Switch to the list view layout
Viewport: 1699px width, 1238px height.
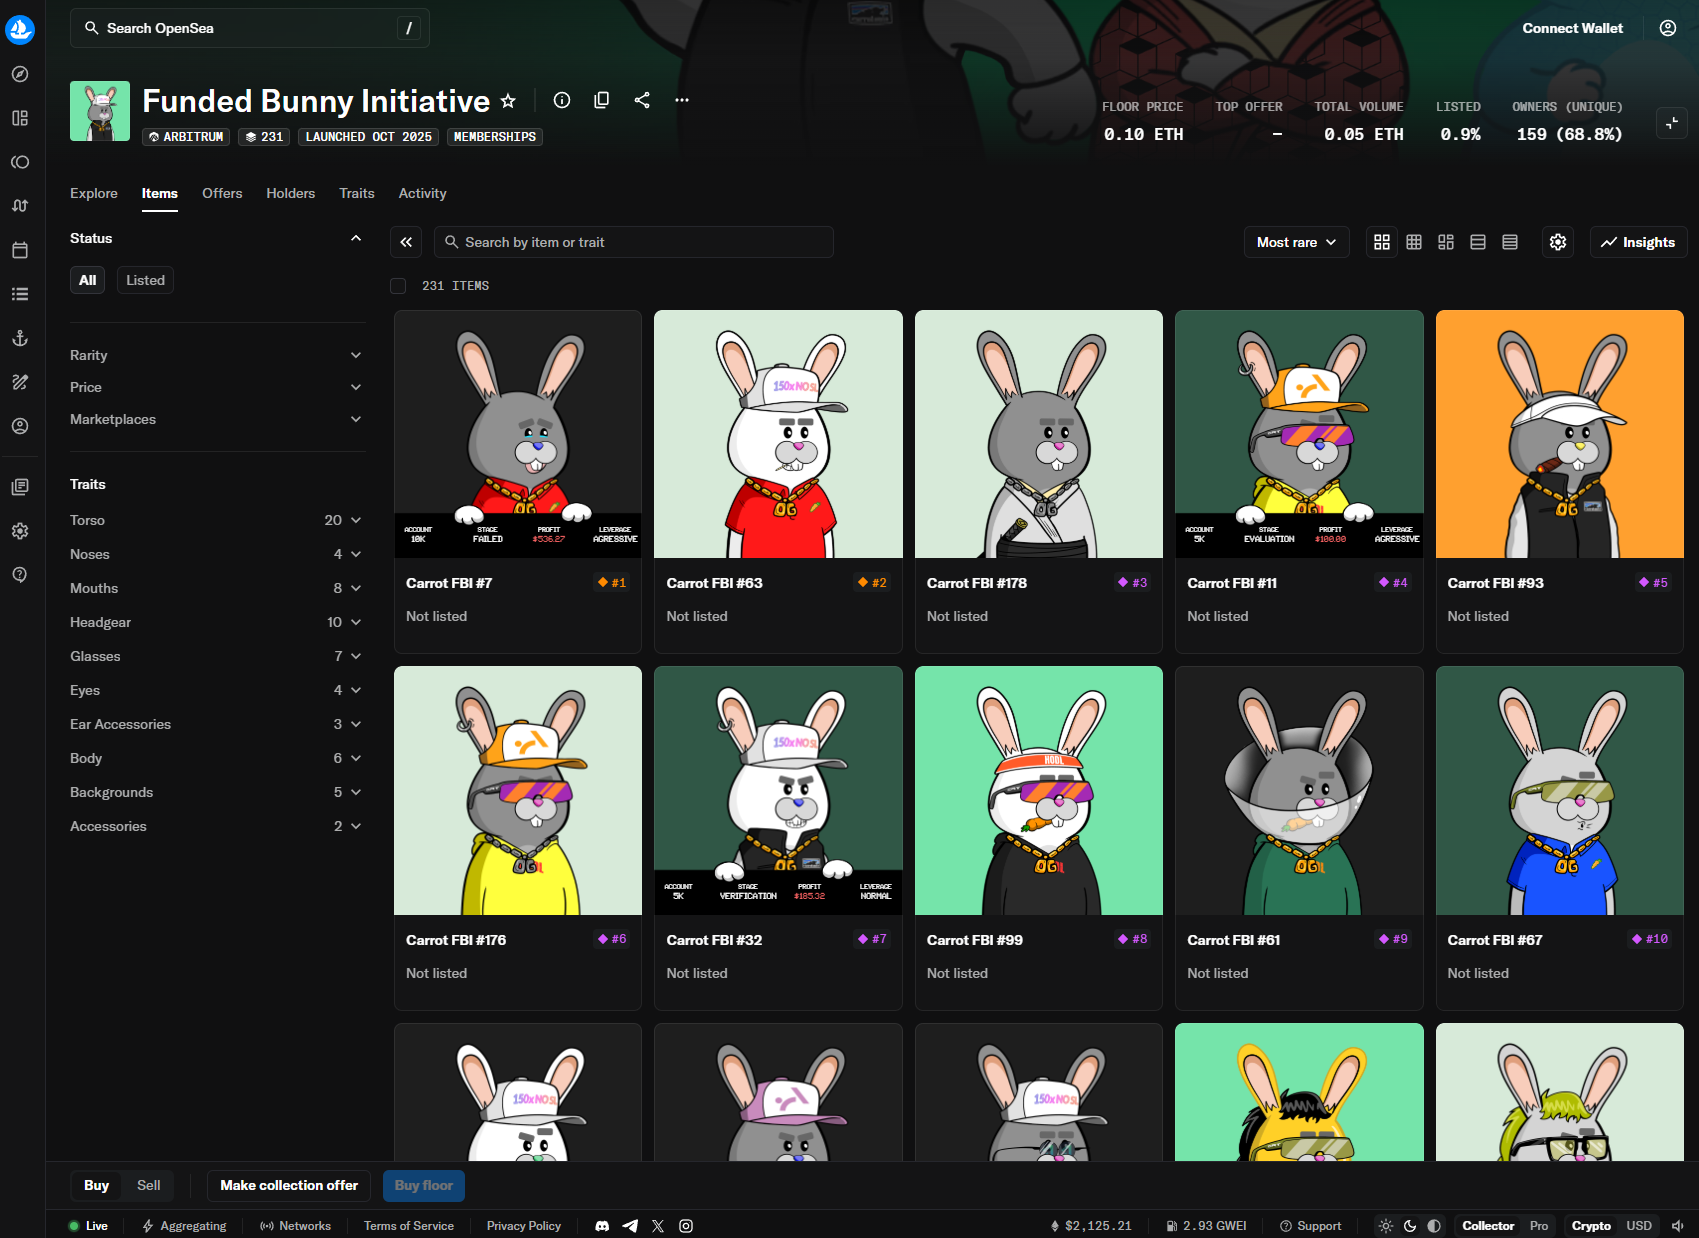coord(1478,242)
